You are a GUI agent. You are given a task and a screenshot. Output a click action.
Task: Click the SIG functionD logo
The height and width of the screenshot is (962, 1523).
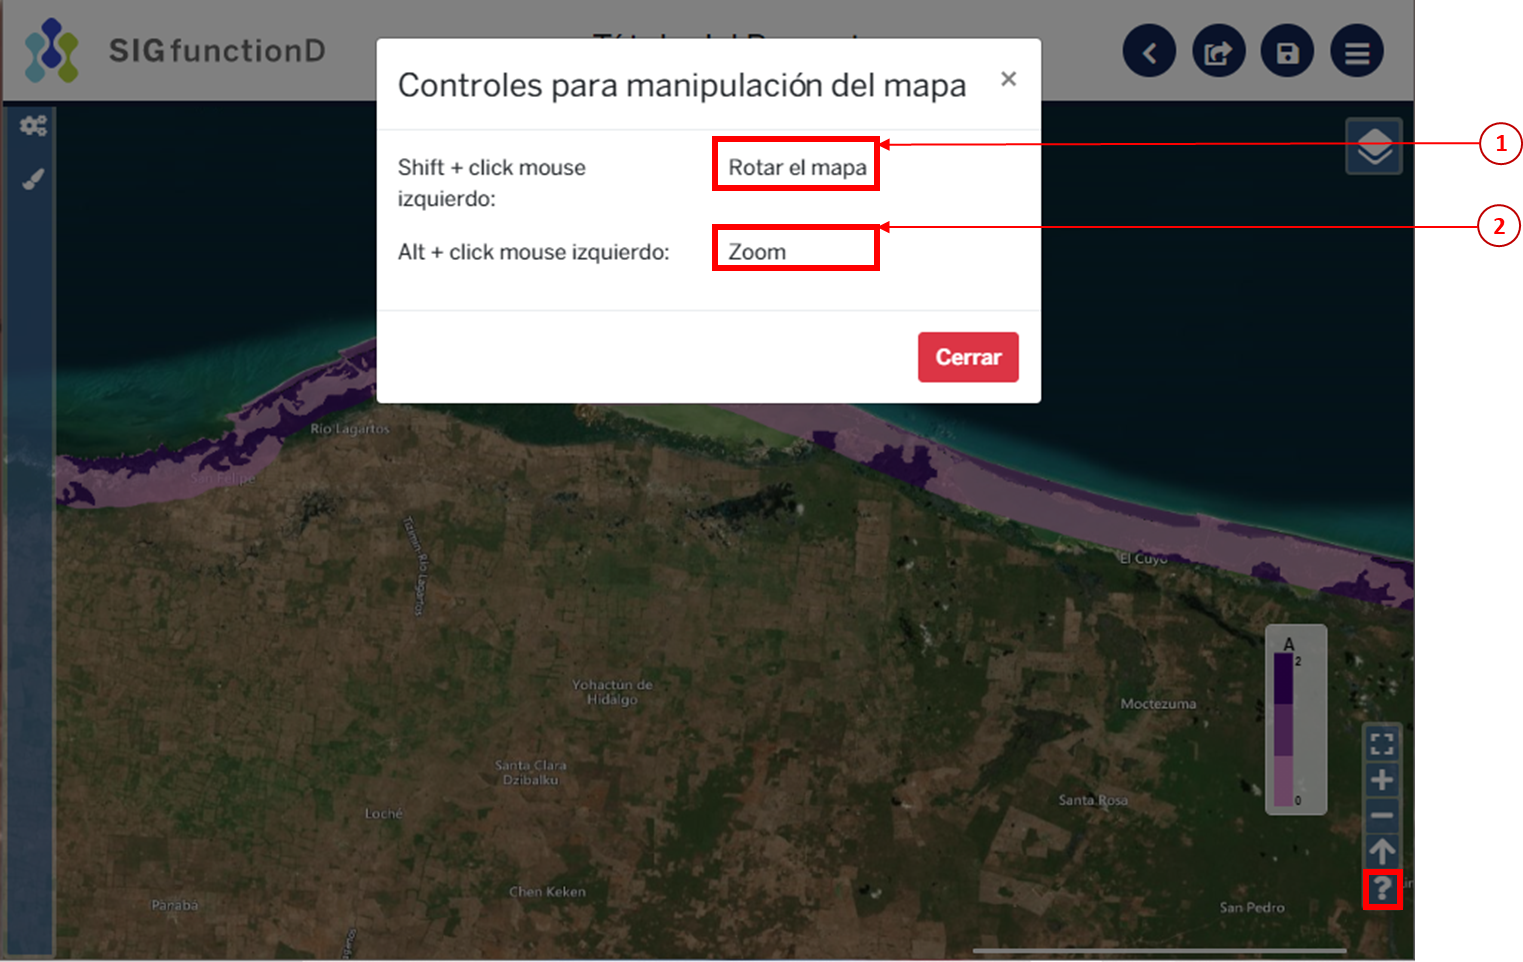[175, 50]
